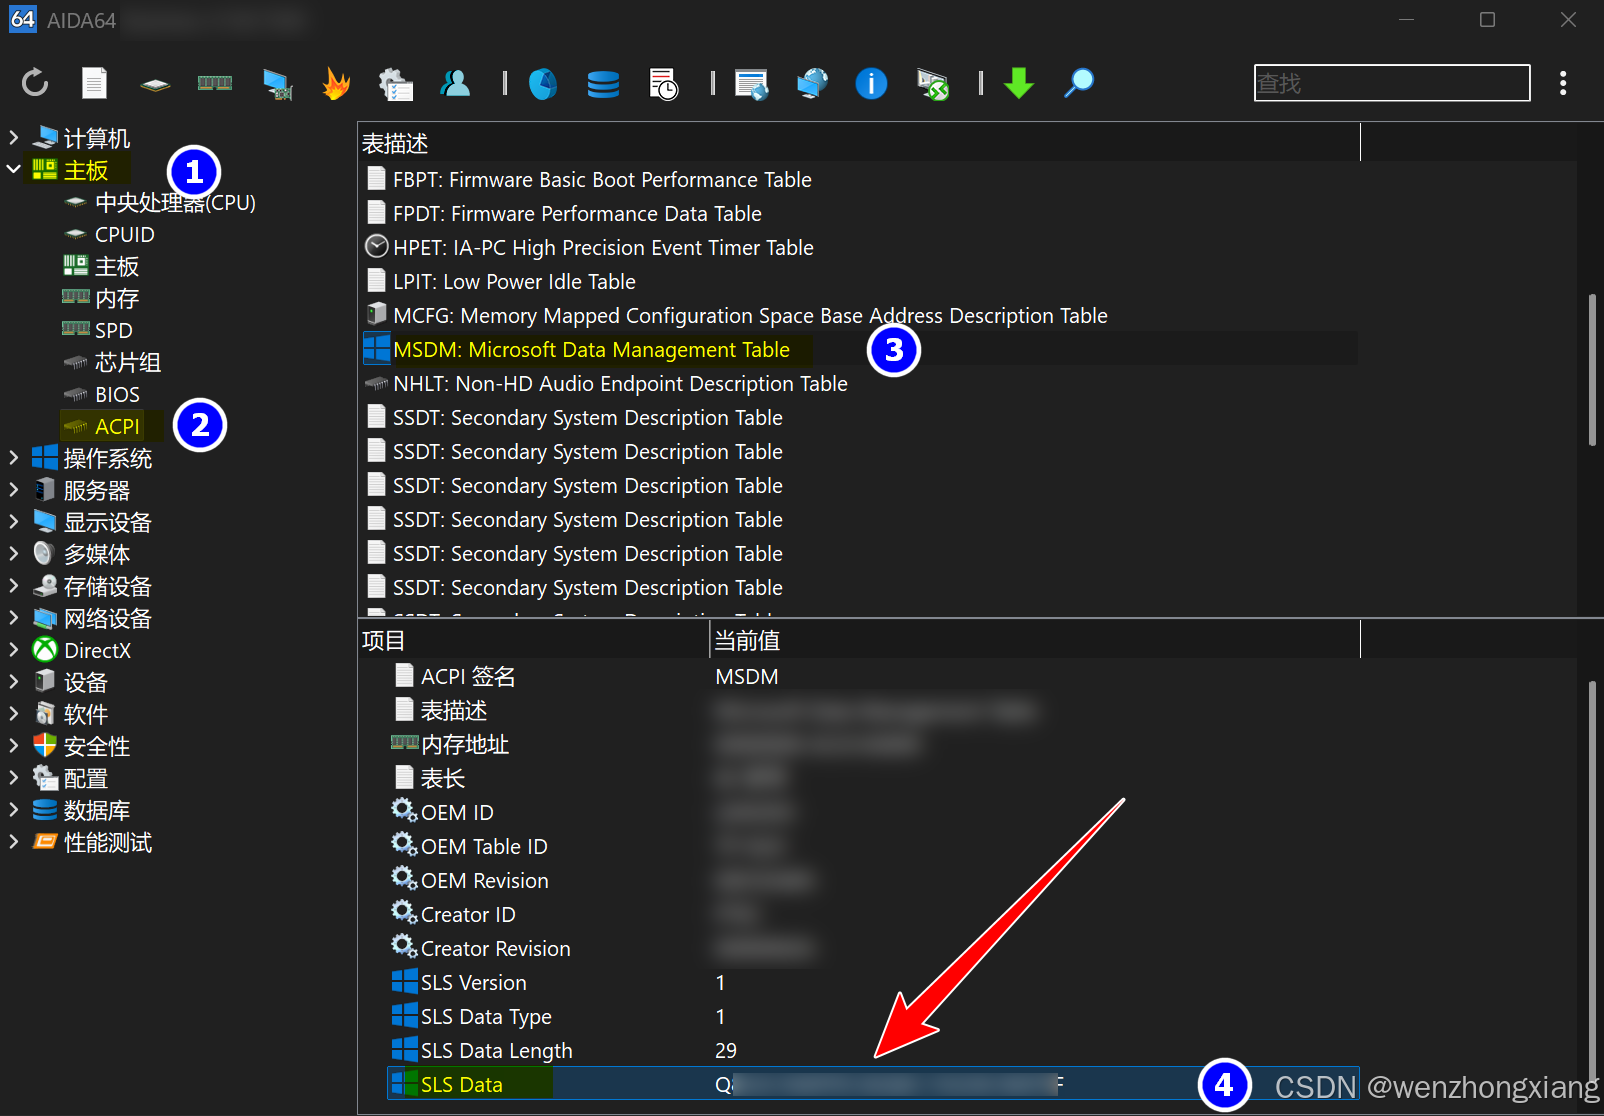Click the window with checkmark icon

(751, 84)
